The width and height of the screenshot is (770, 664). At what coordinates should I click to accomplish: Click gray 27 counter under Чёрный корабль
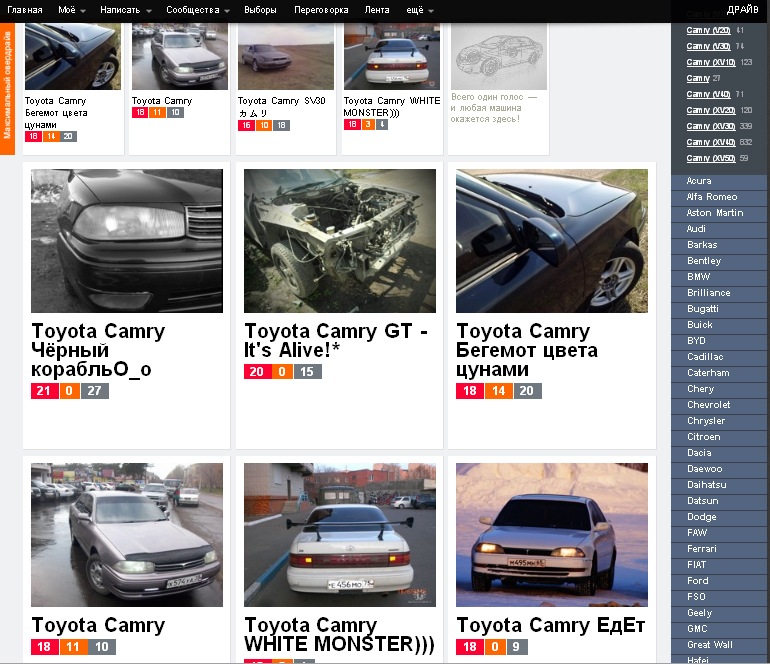pyautogui.click(x=95, y=391)
